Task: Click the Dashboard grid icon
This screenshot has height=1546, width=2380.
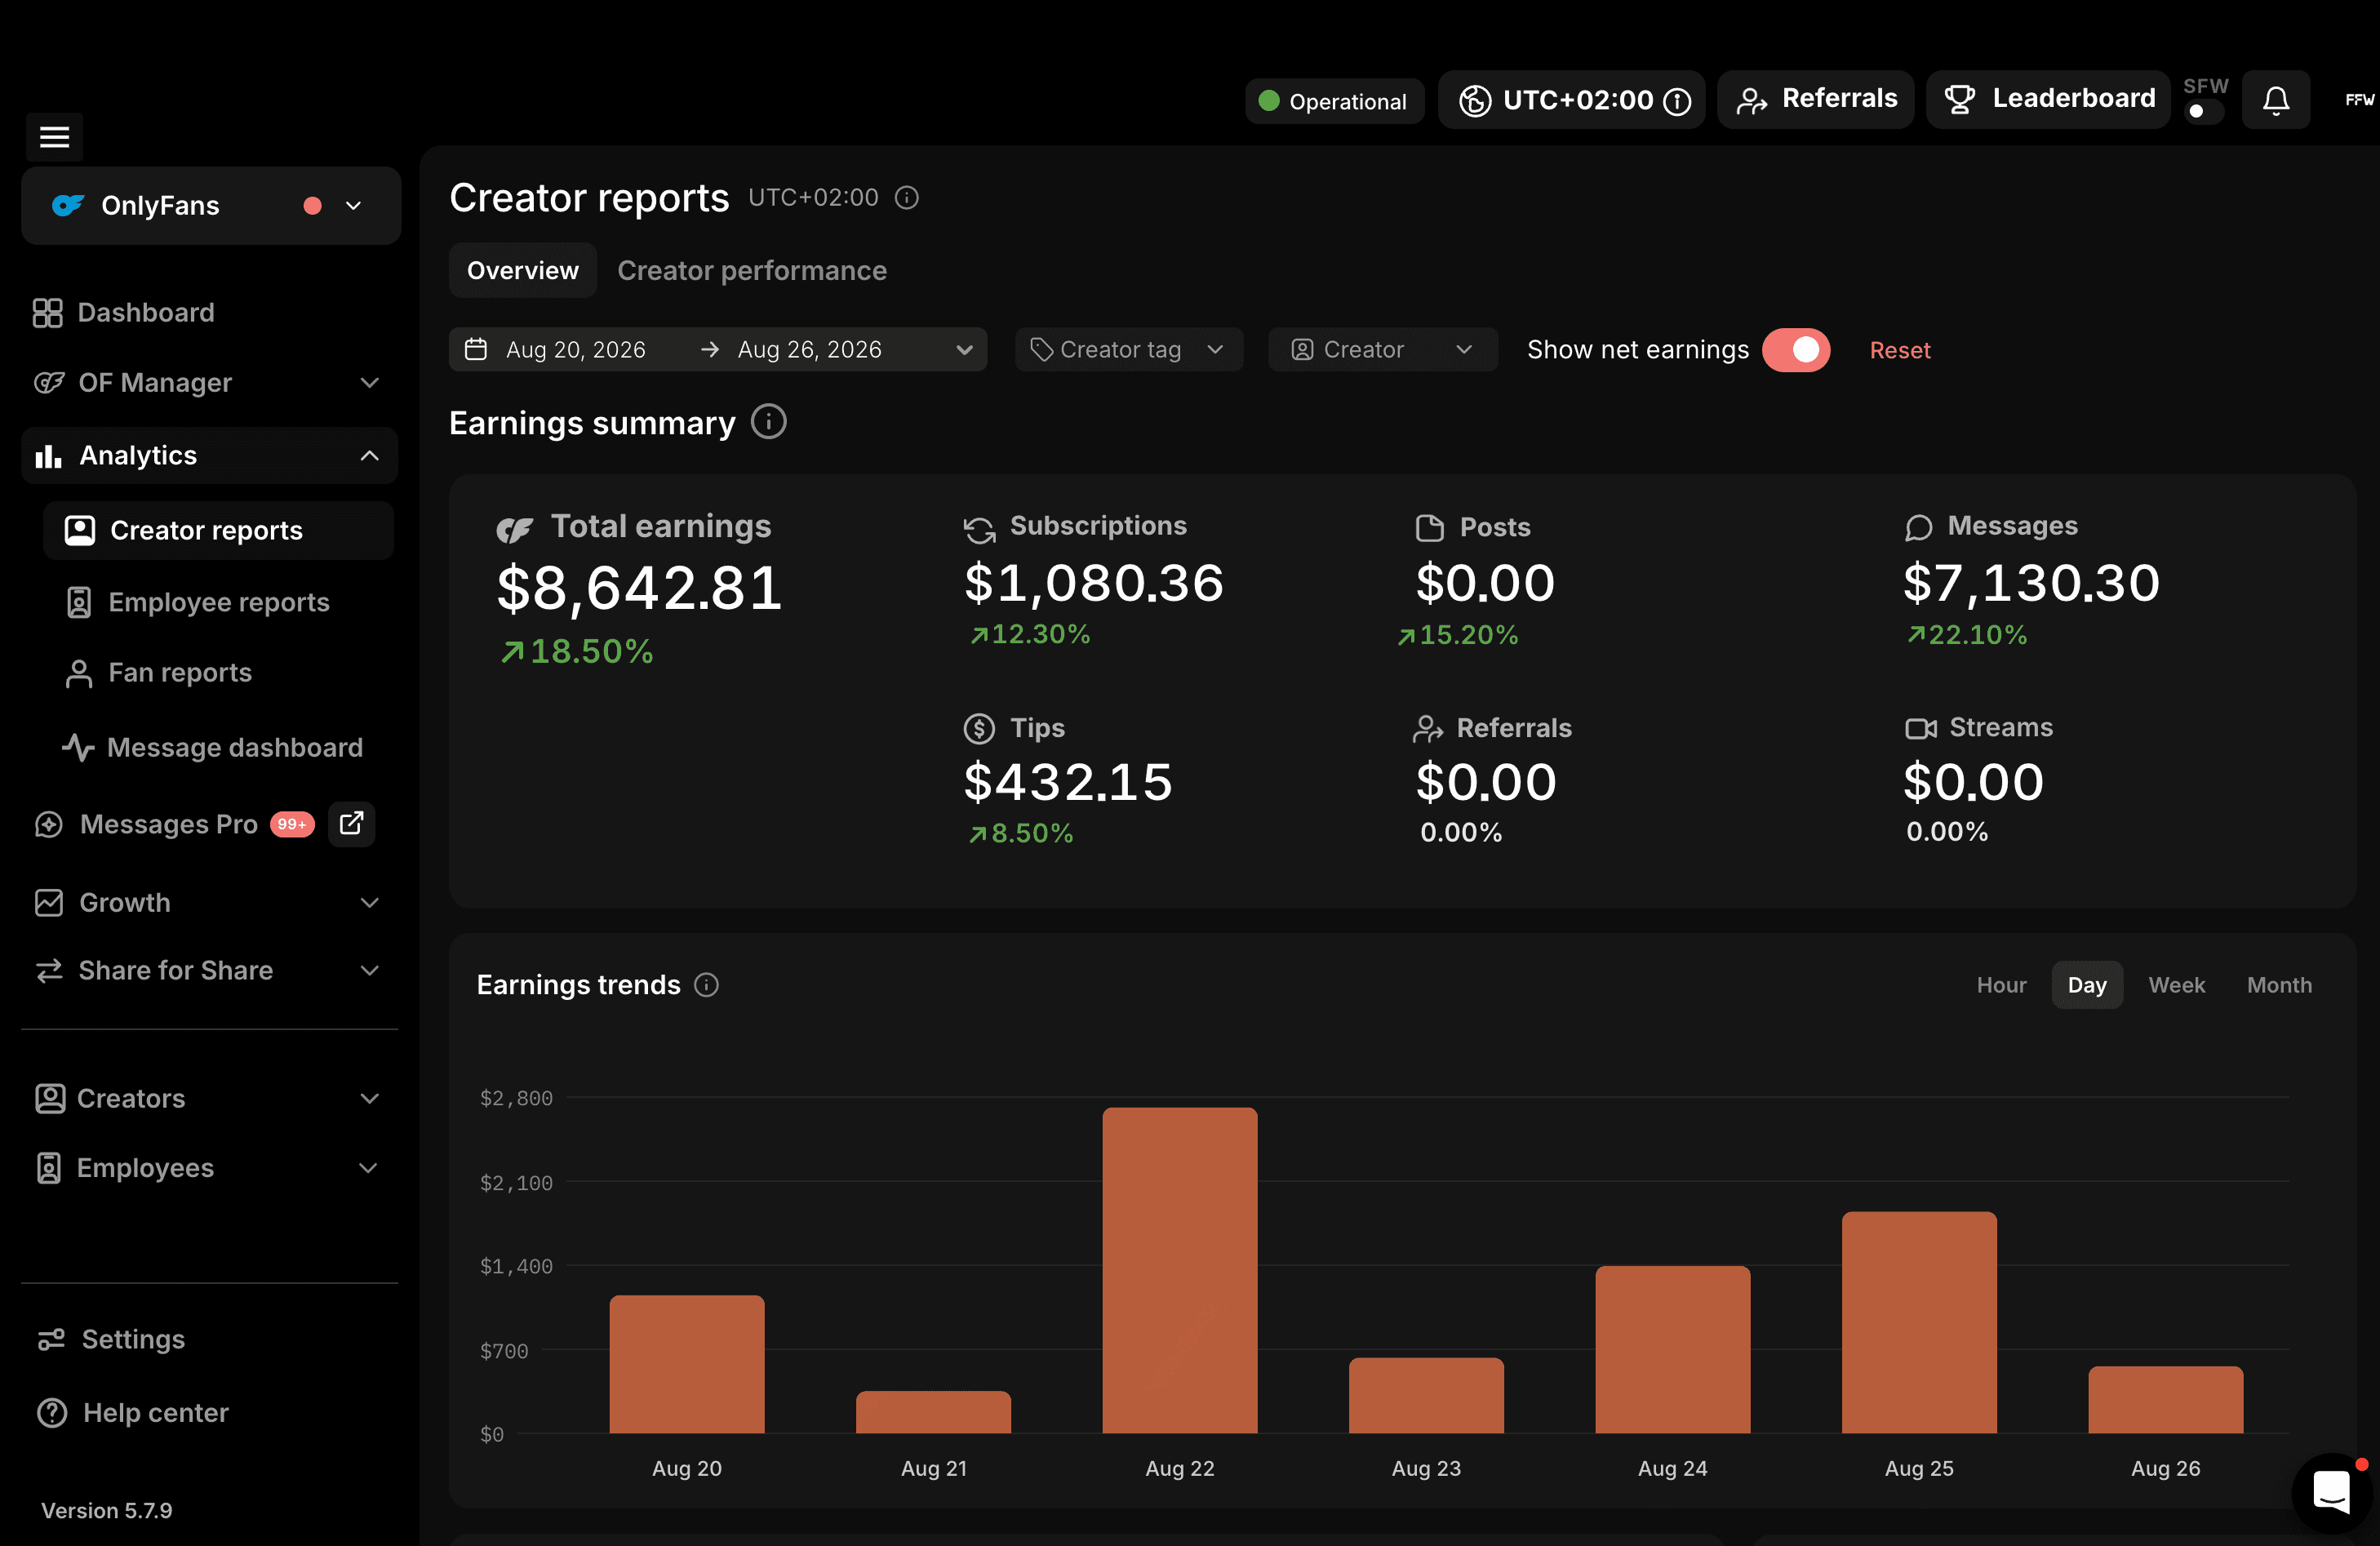Action: click(x=47, y=313)
